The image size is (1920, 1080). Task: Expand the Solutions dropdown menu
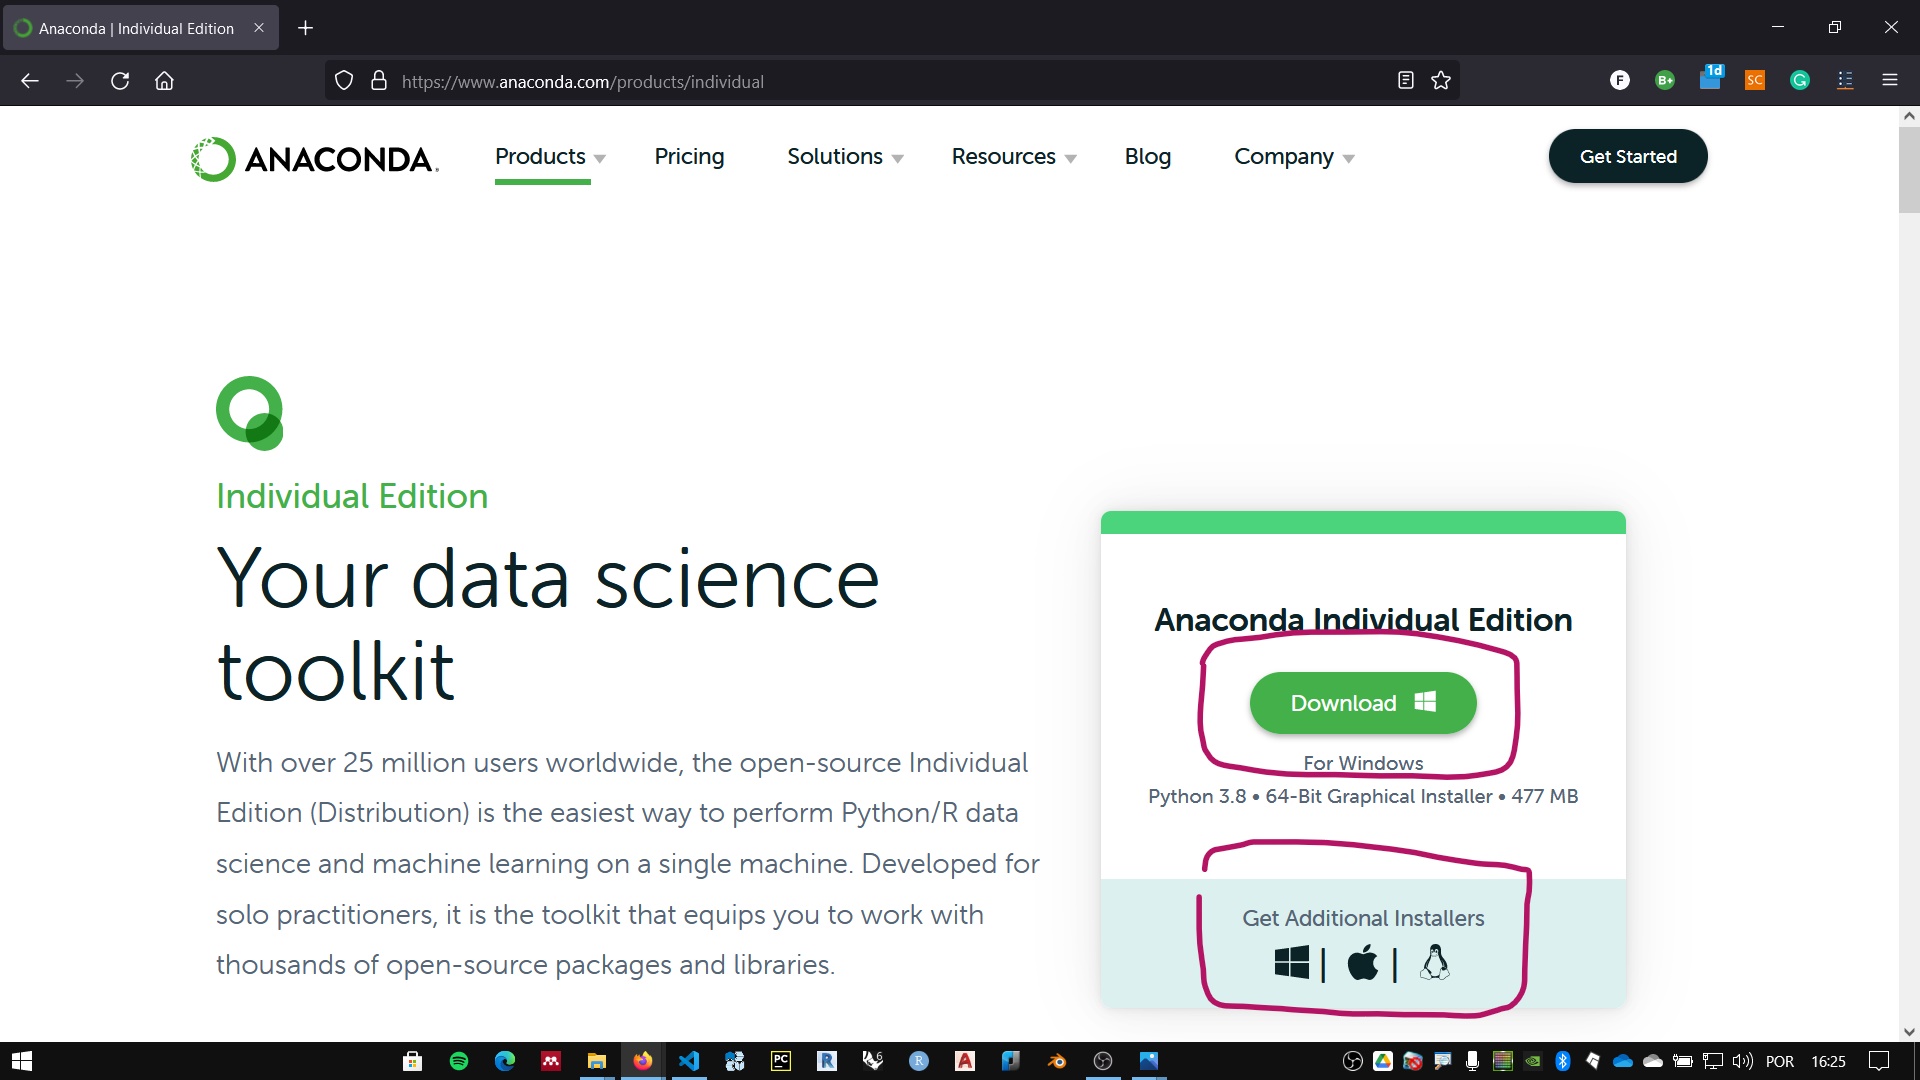pyautogui.click(x=845, y=156)
